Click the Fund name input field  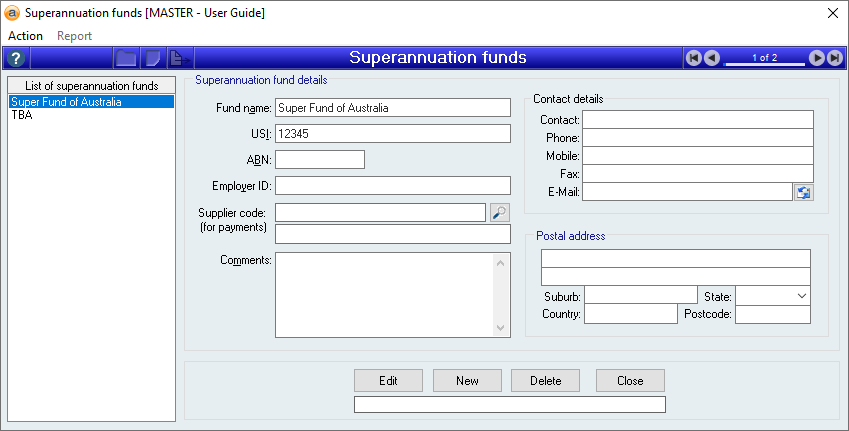pos(392,108)
